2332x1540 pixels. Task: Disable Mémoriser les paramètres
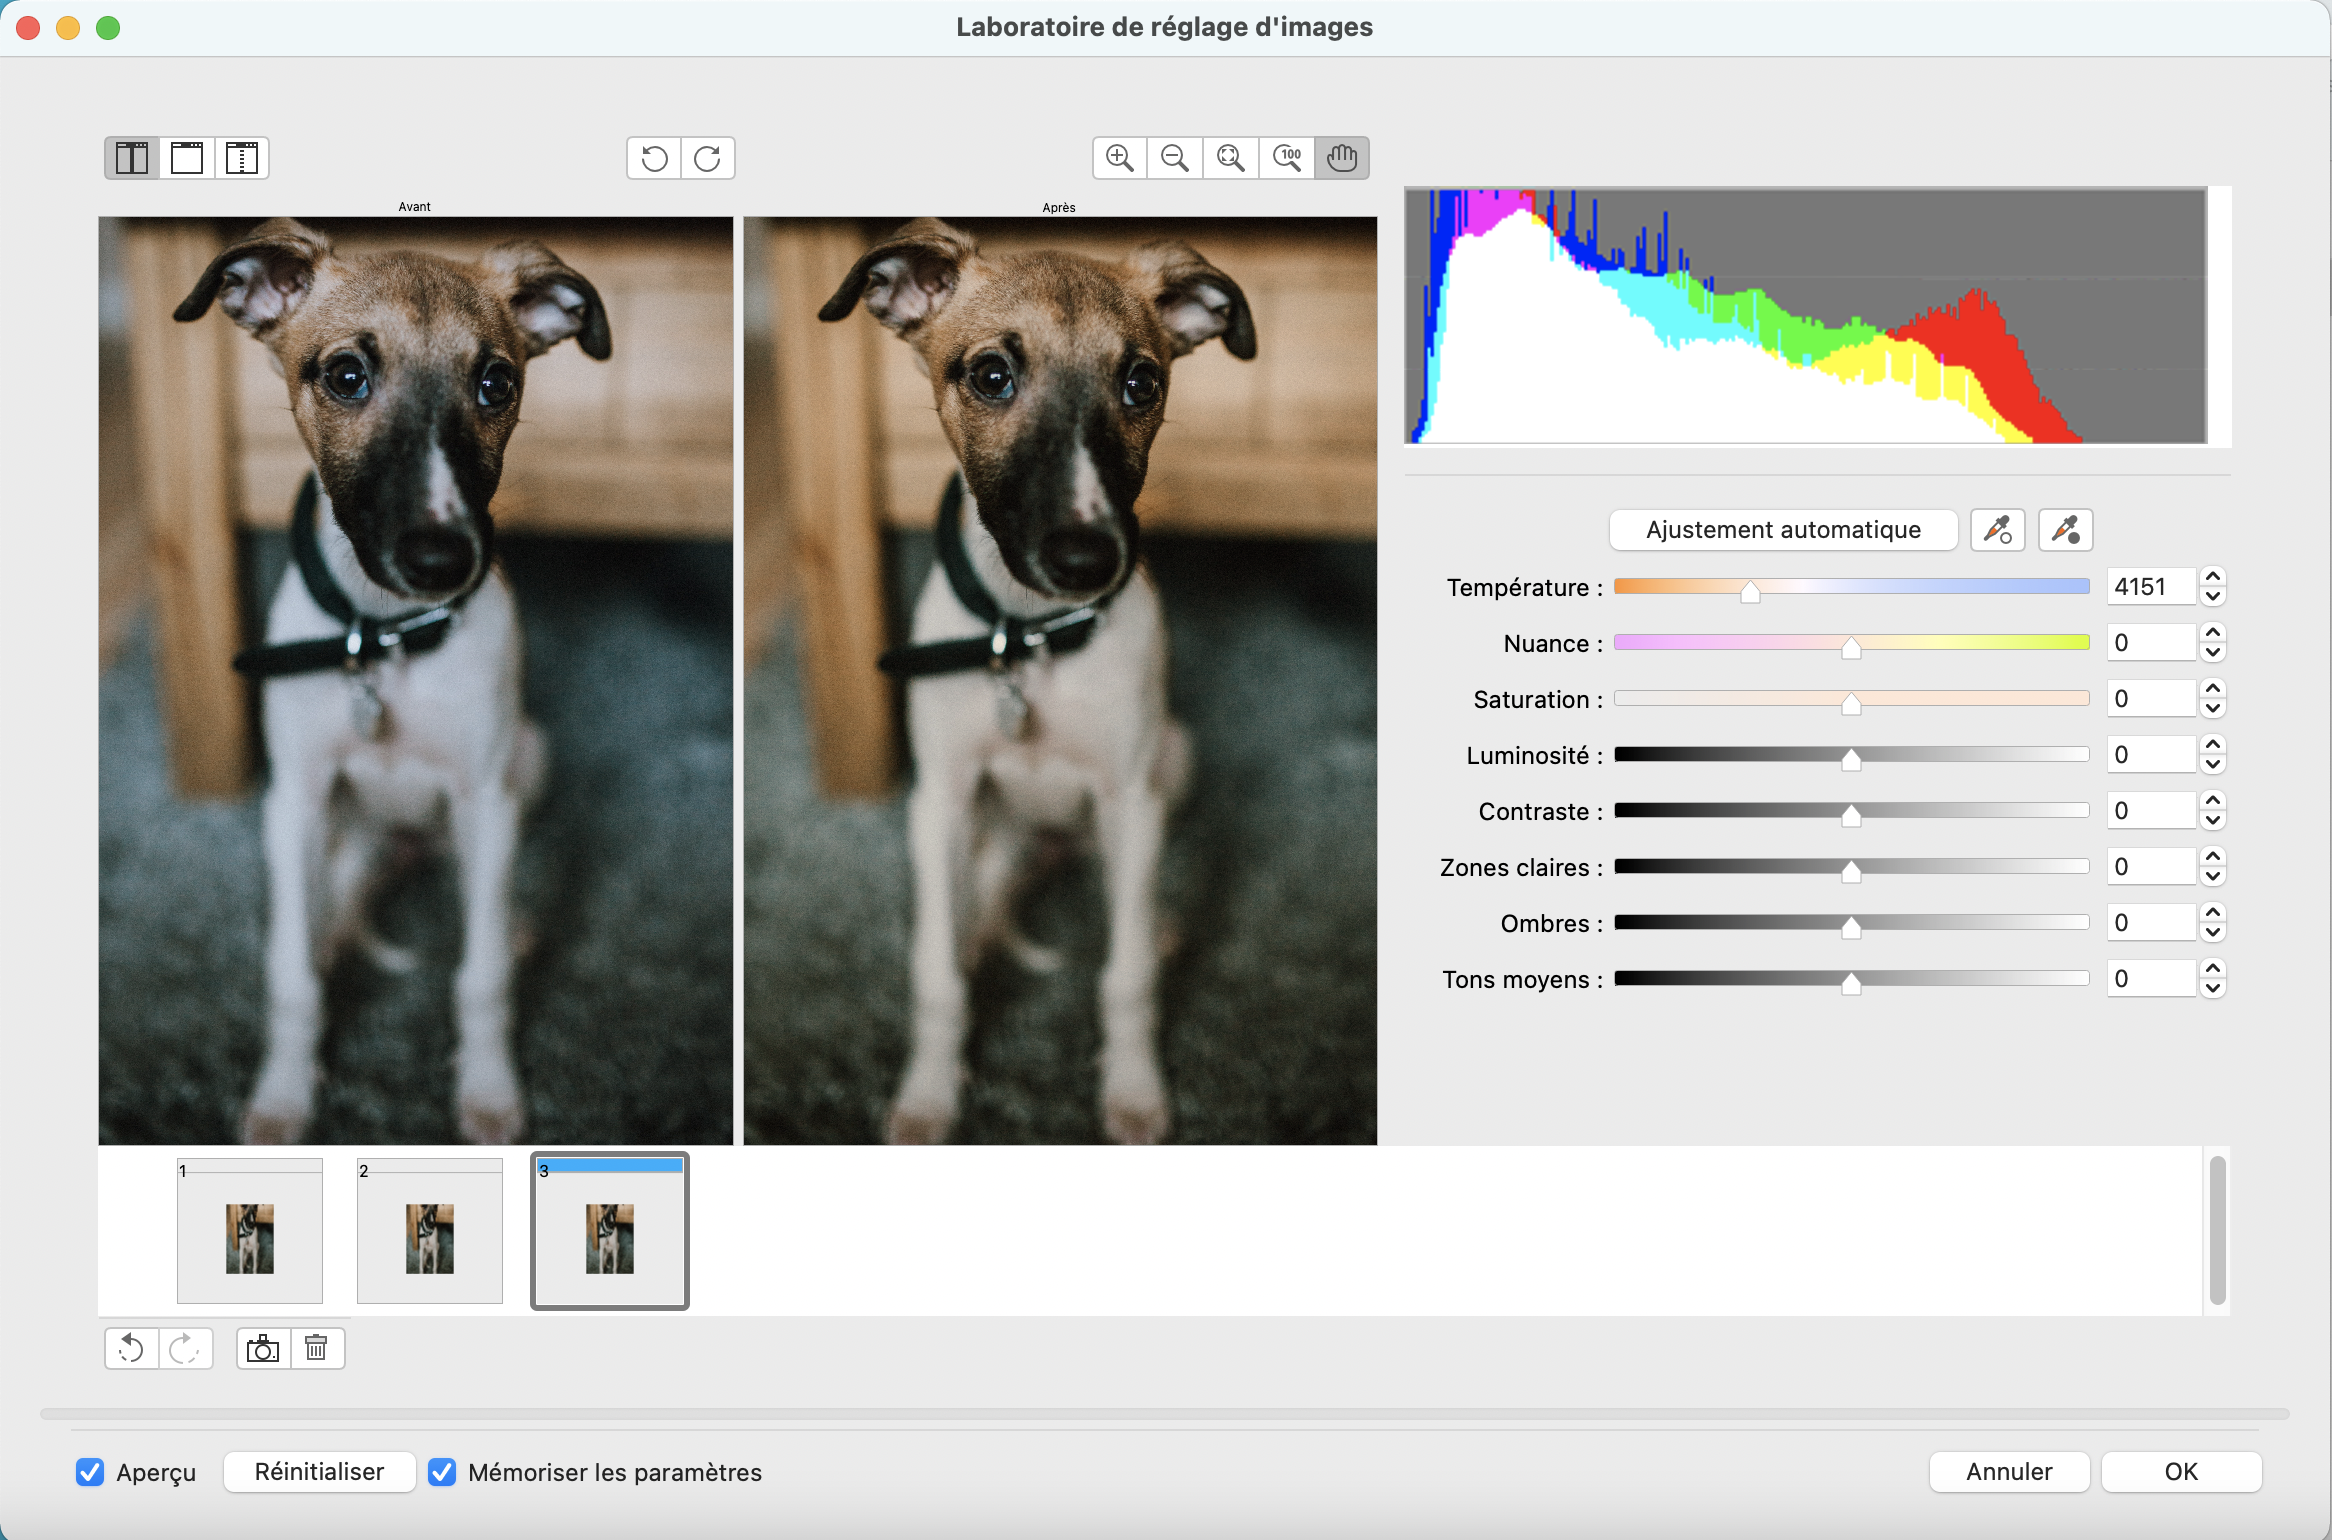click(443, 1471)
